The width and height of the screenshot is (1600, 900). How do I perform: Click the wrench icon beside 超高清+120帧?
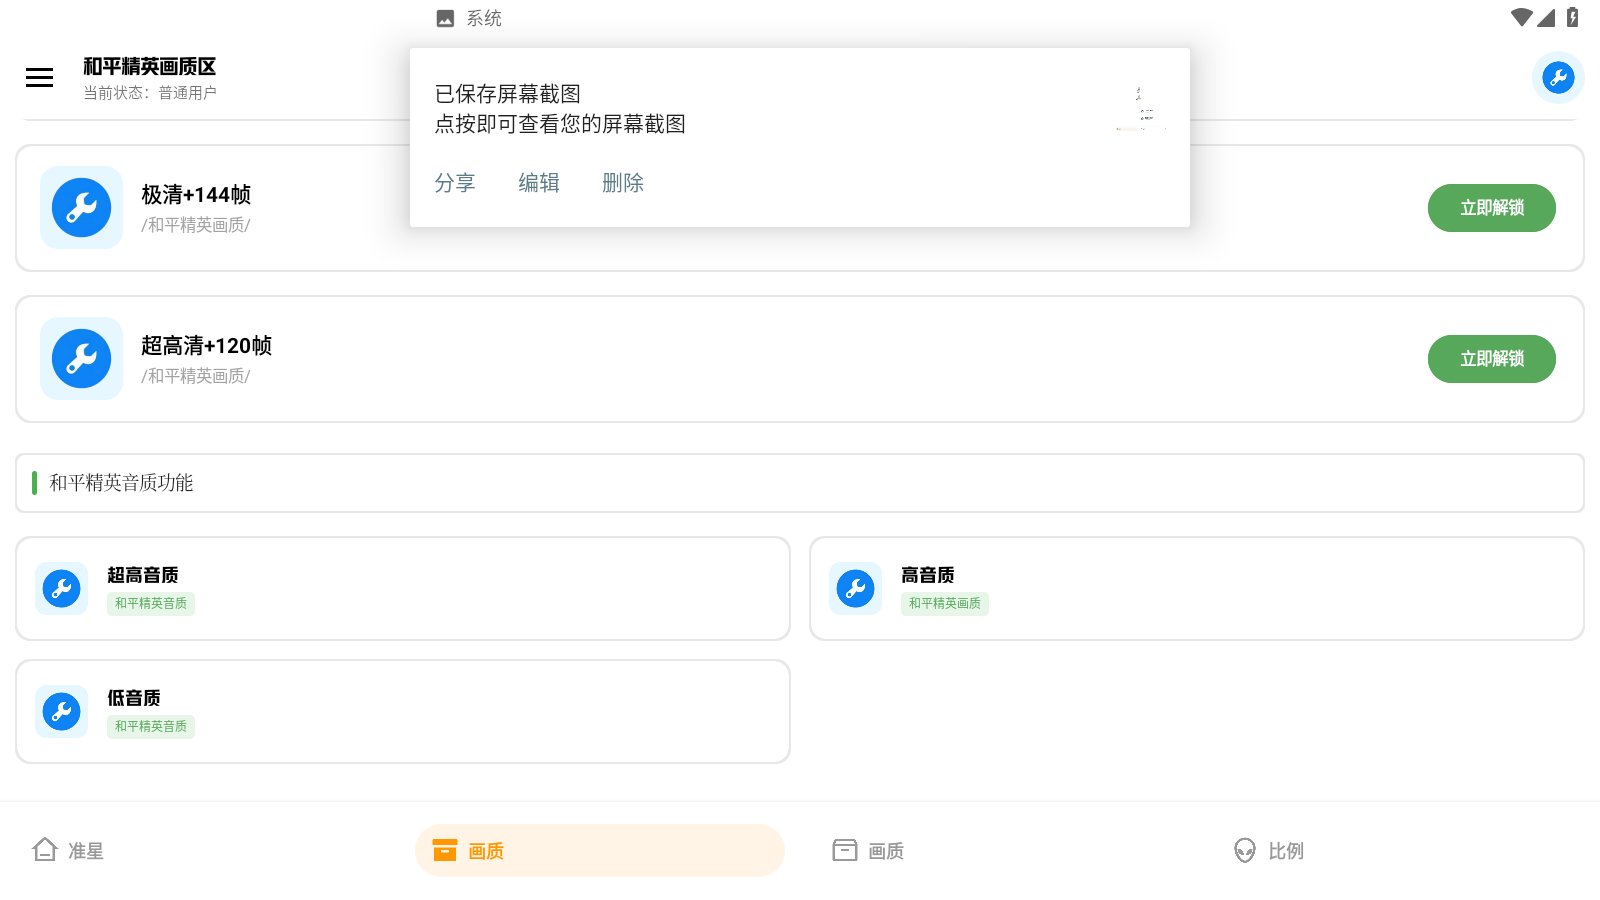[x=81, y=358]
